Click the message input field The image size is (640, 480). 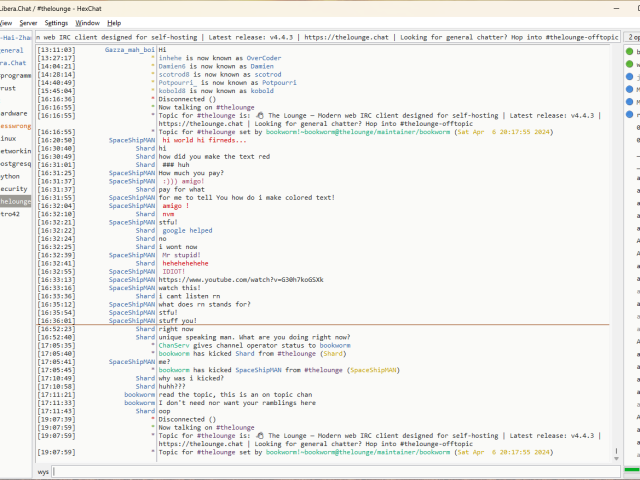click(x=330, y=470)
